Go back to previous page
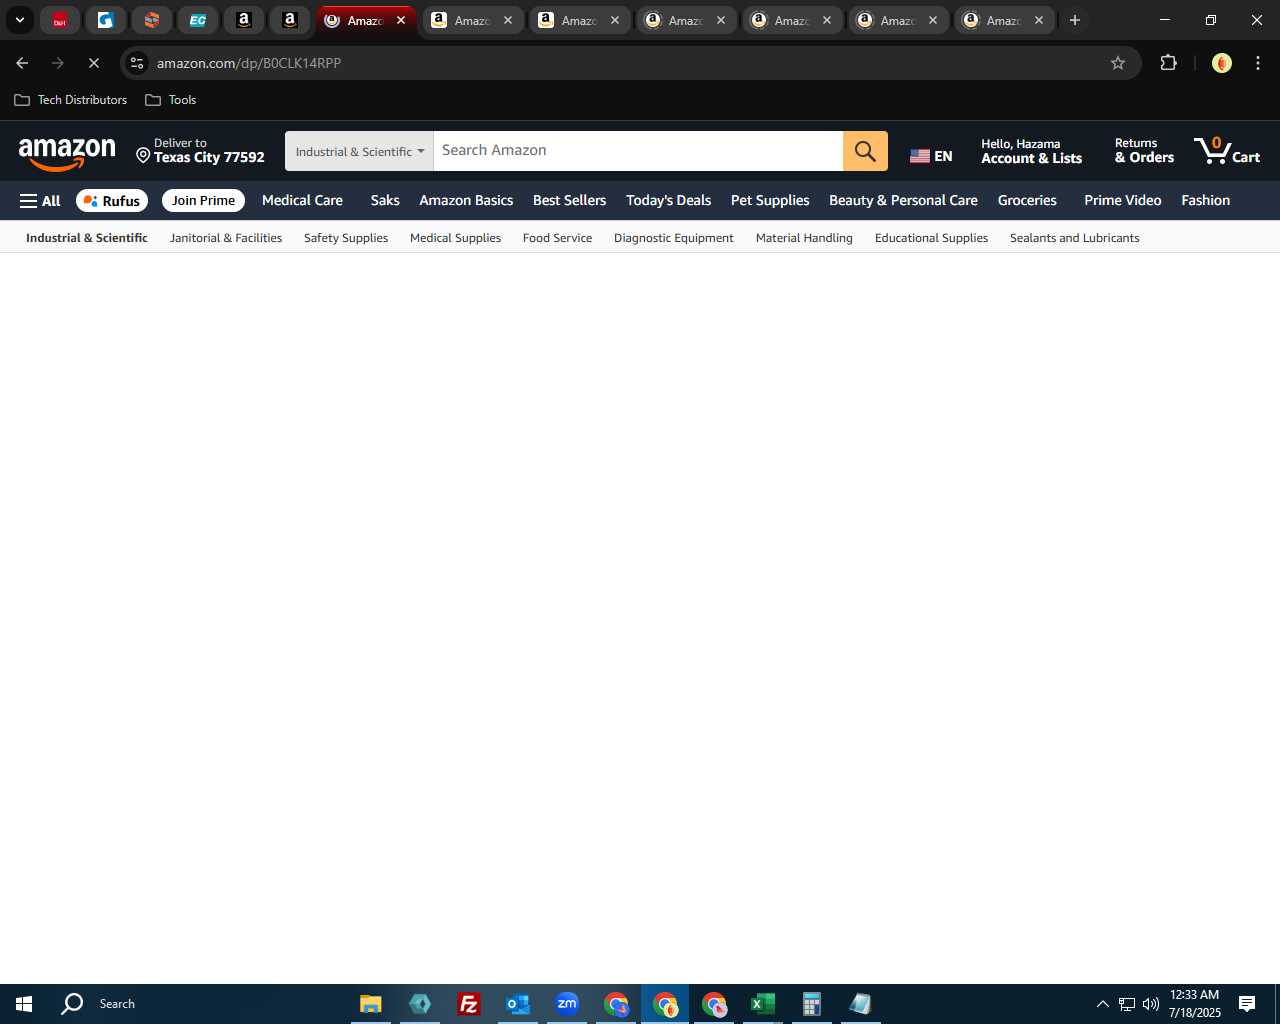The height and width of the screenshot is (1024, 1280). [x=22, y=63]
